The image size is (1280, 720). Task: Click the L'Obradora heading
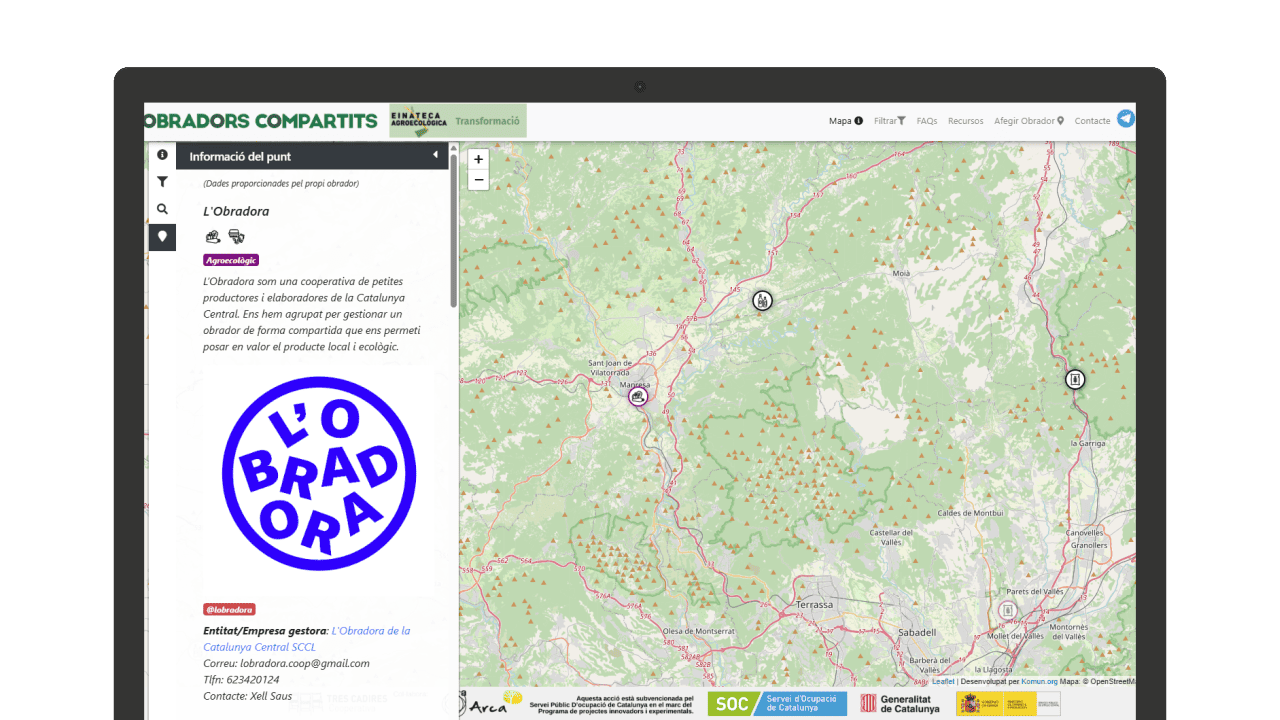(236, 211)
